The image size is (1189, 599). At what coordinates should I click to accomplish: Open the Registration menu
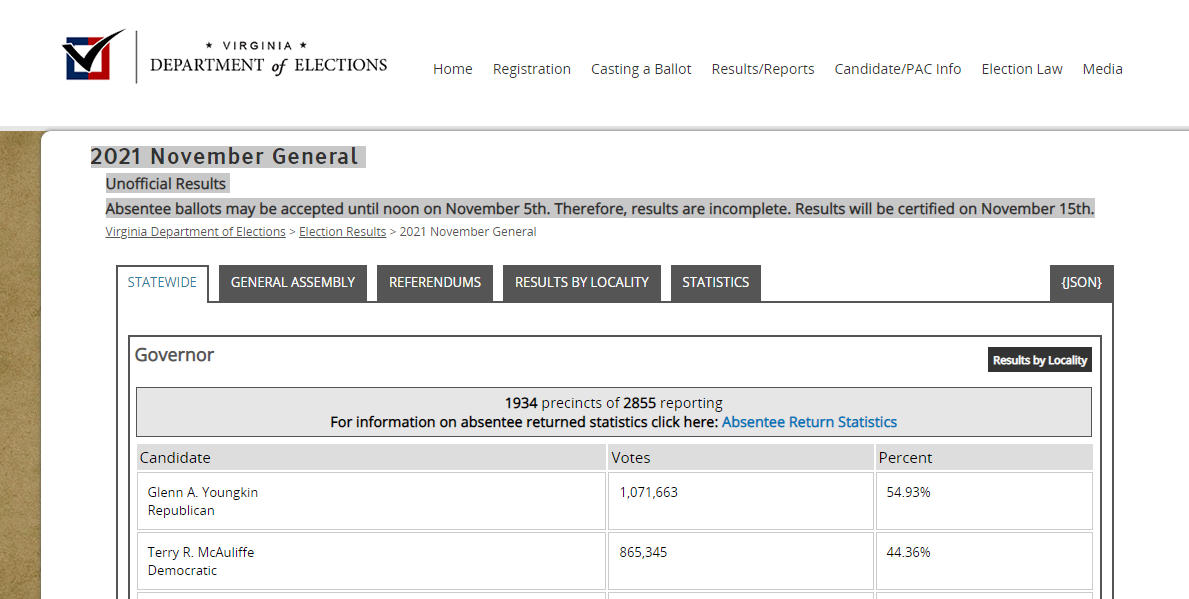tap(532, 69)
